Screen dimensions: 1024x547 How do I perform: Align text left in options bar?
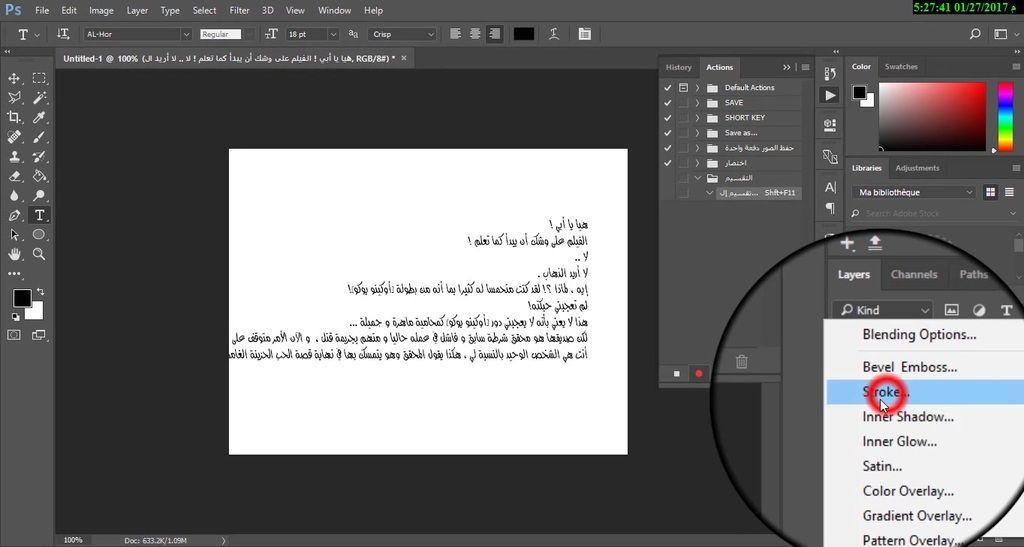pyautogui.click(x=456, y=34)
